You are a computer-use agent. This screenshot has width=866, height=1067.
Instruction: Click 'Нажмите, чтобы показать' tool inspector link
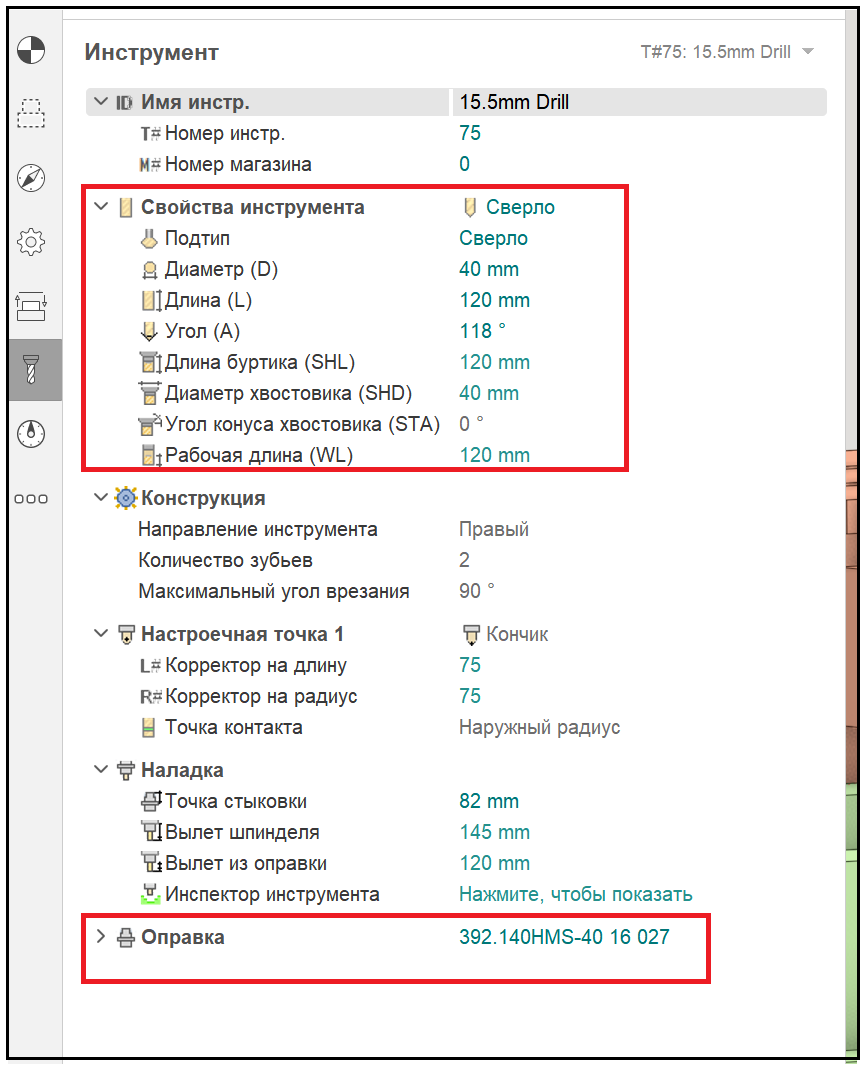575,894
